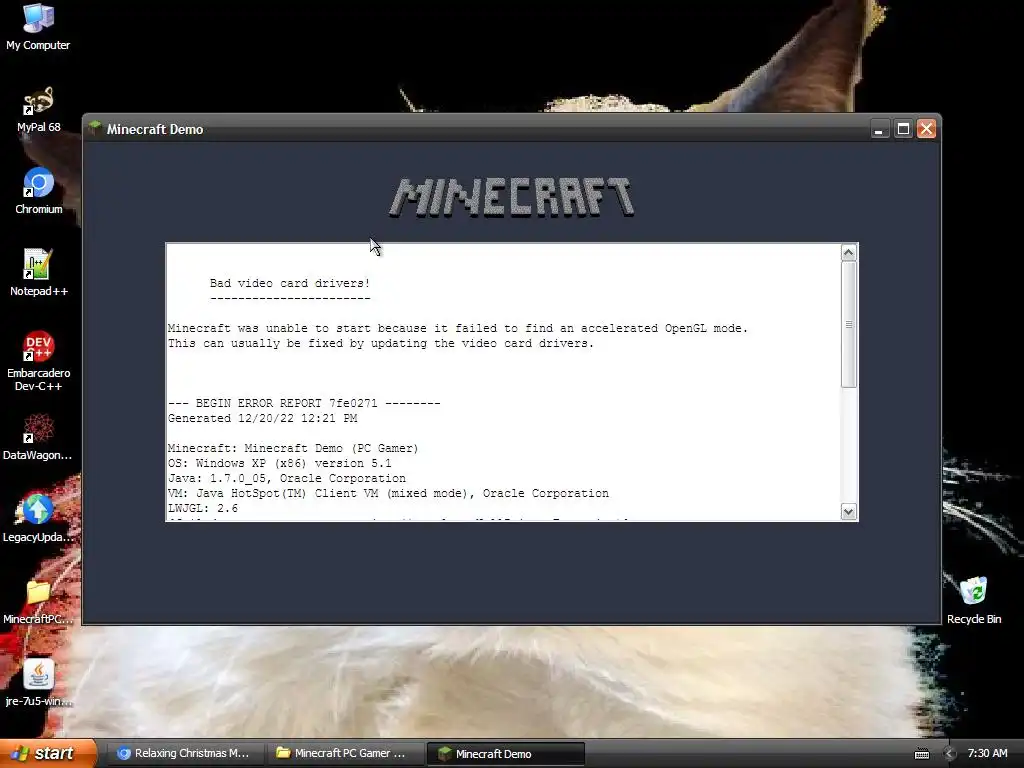This screenshot has height=768, width=1024.
Task: Select the Recycle Bin icon
Action: pyautogui.click(x=974, y=600)
